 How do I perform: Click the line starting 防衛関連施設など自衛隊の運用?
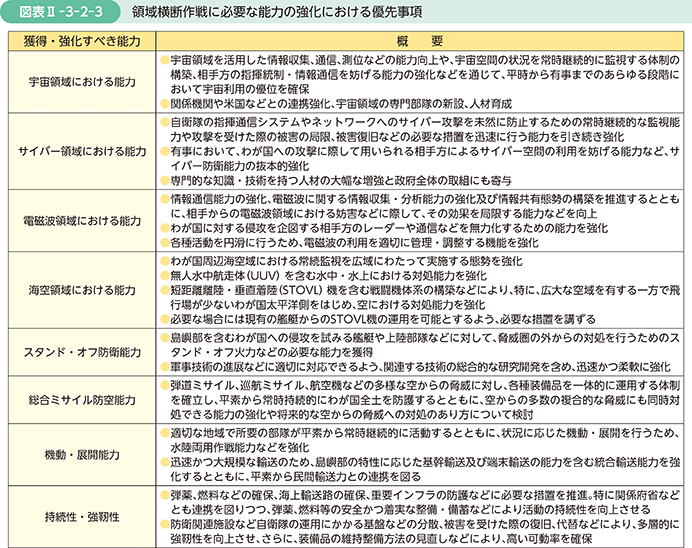point(425,524)
